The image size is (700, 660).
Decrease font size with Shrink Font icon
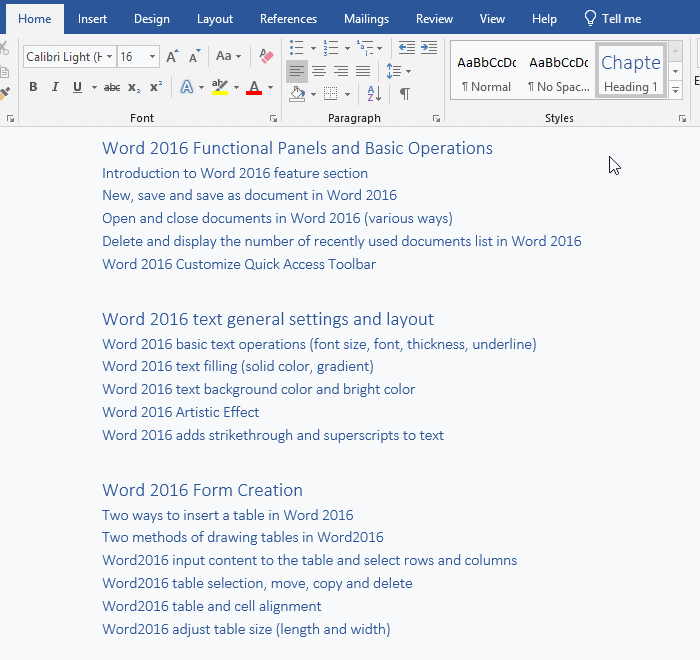[194, 56]
